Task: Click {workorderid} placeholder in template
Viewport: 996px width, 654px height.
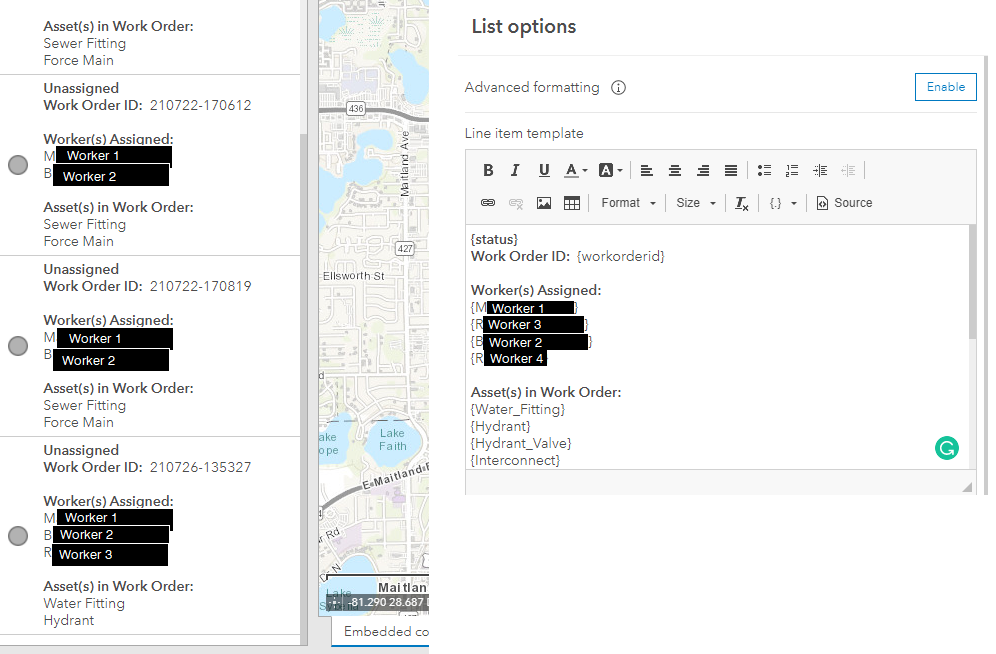Action: point(621,257)
